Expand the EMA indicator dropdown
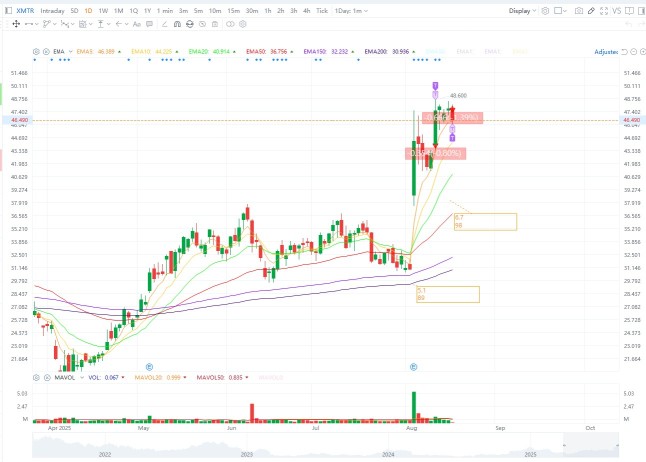The image size is (646, 462). click(x=70, y=52)
